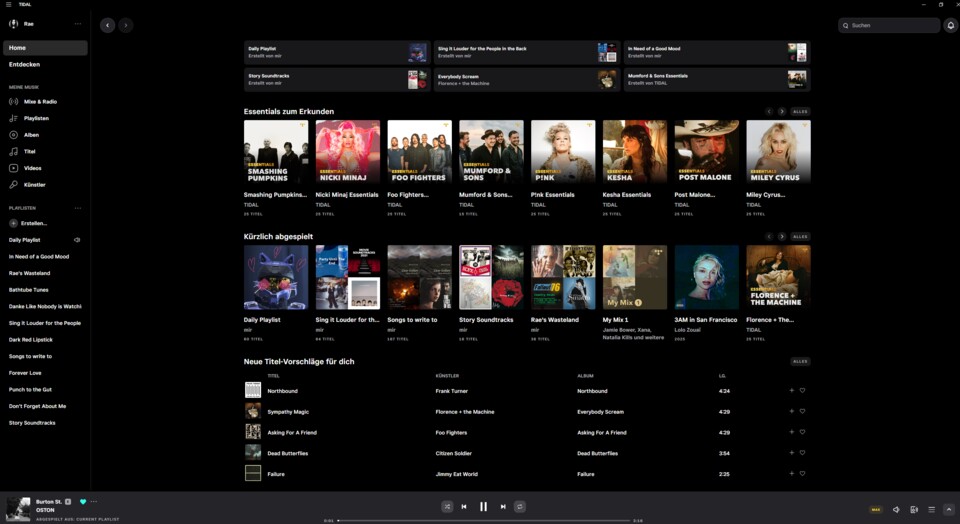Pause the current playback

(483, 506)
